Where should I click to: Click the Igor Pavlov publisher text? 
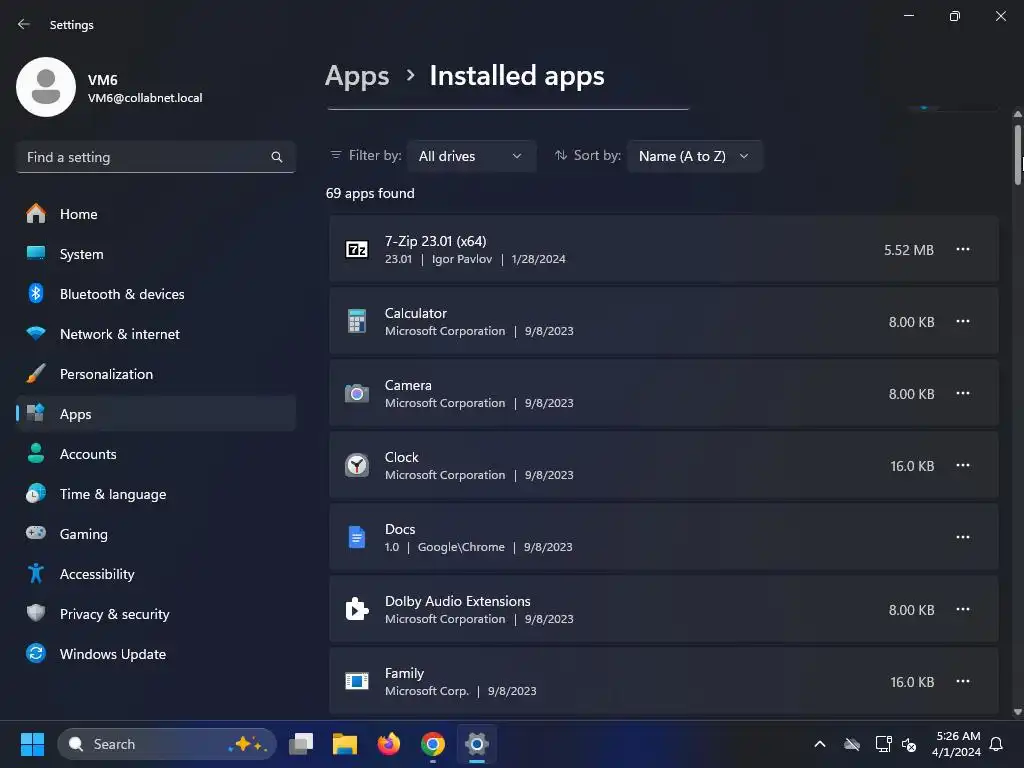click(462, 259)
